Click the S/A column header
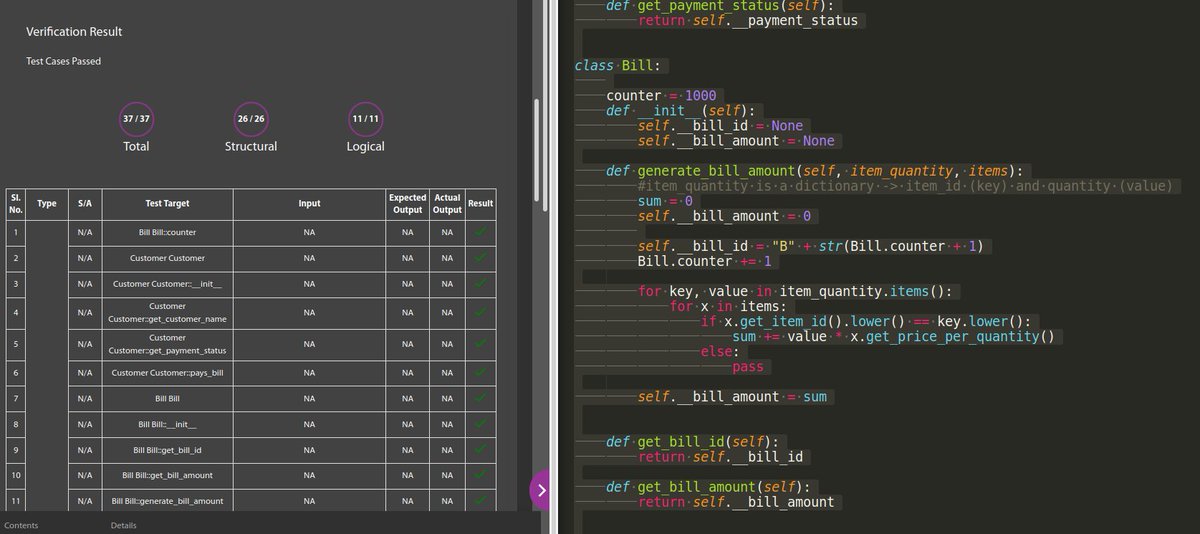 85,203
